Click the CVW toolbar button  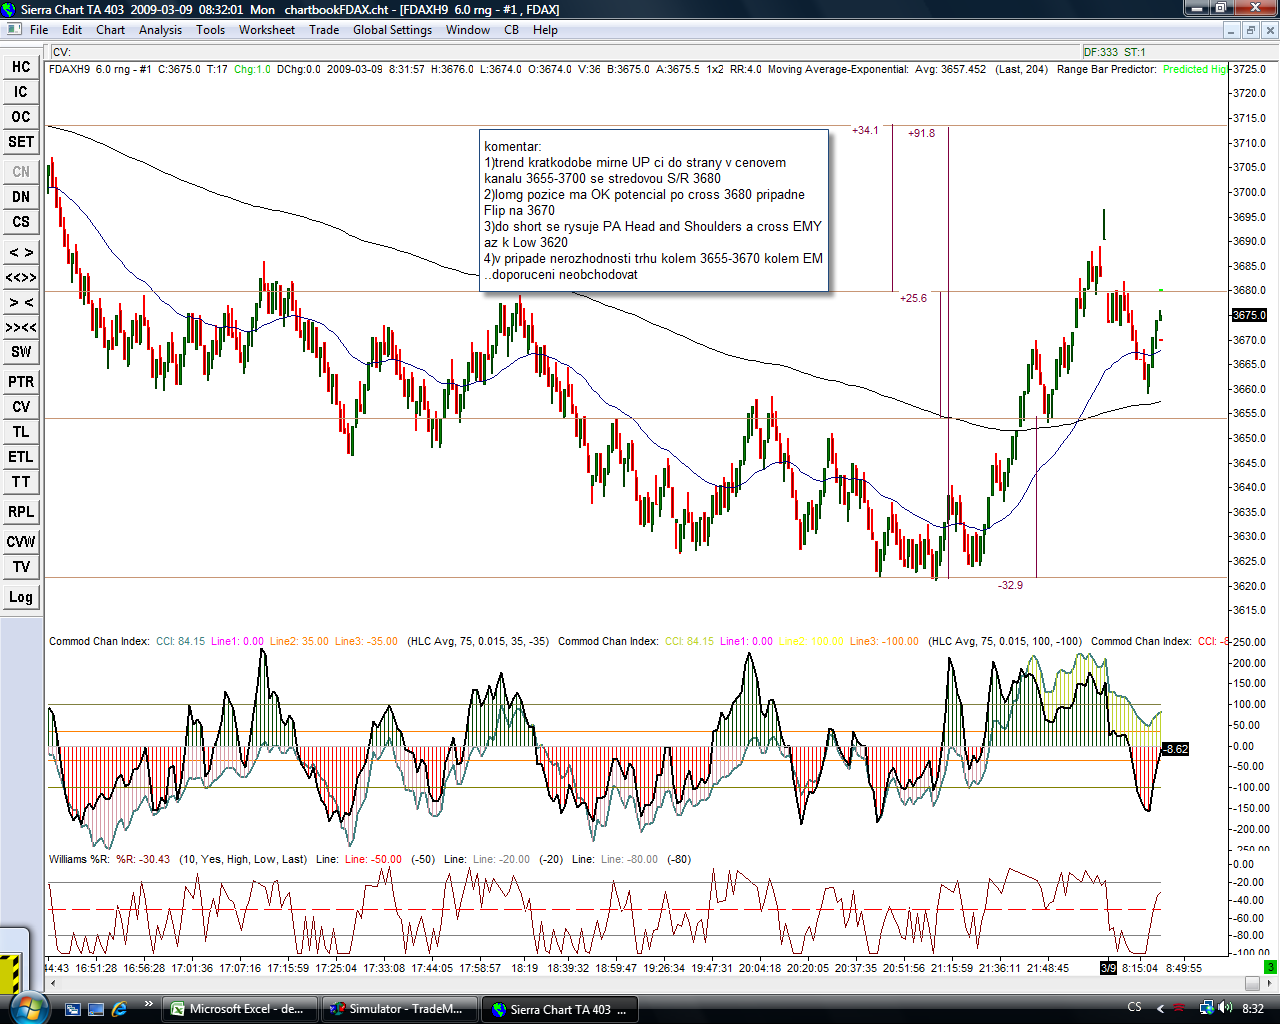(x=21, y=542)
